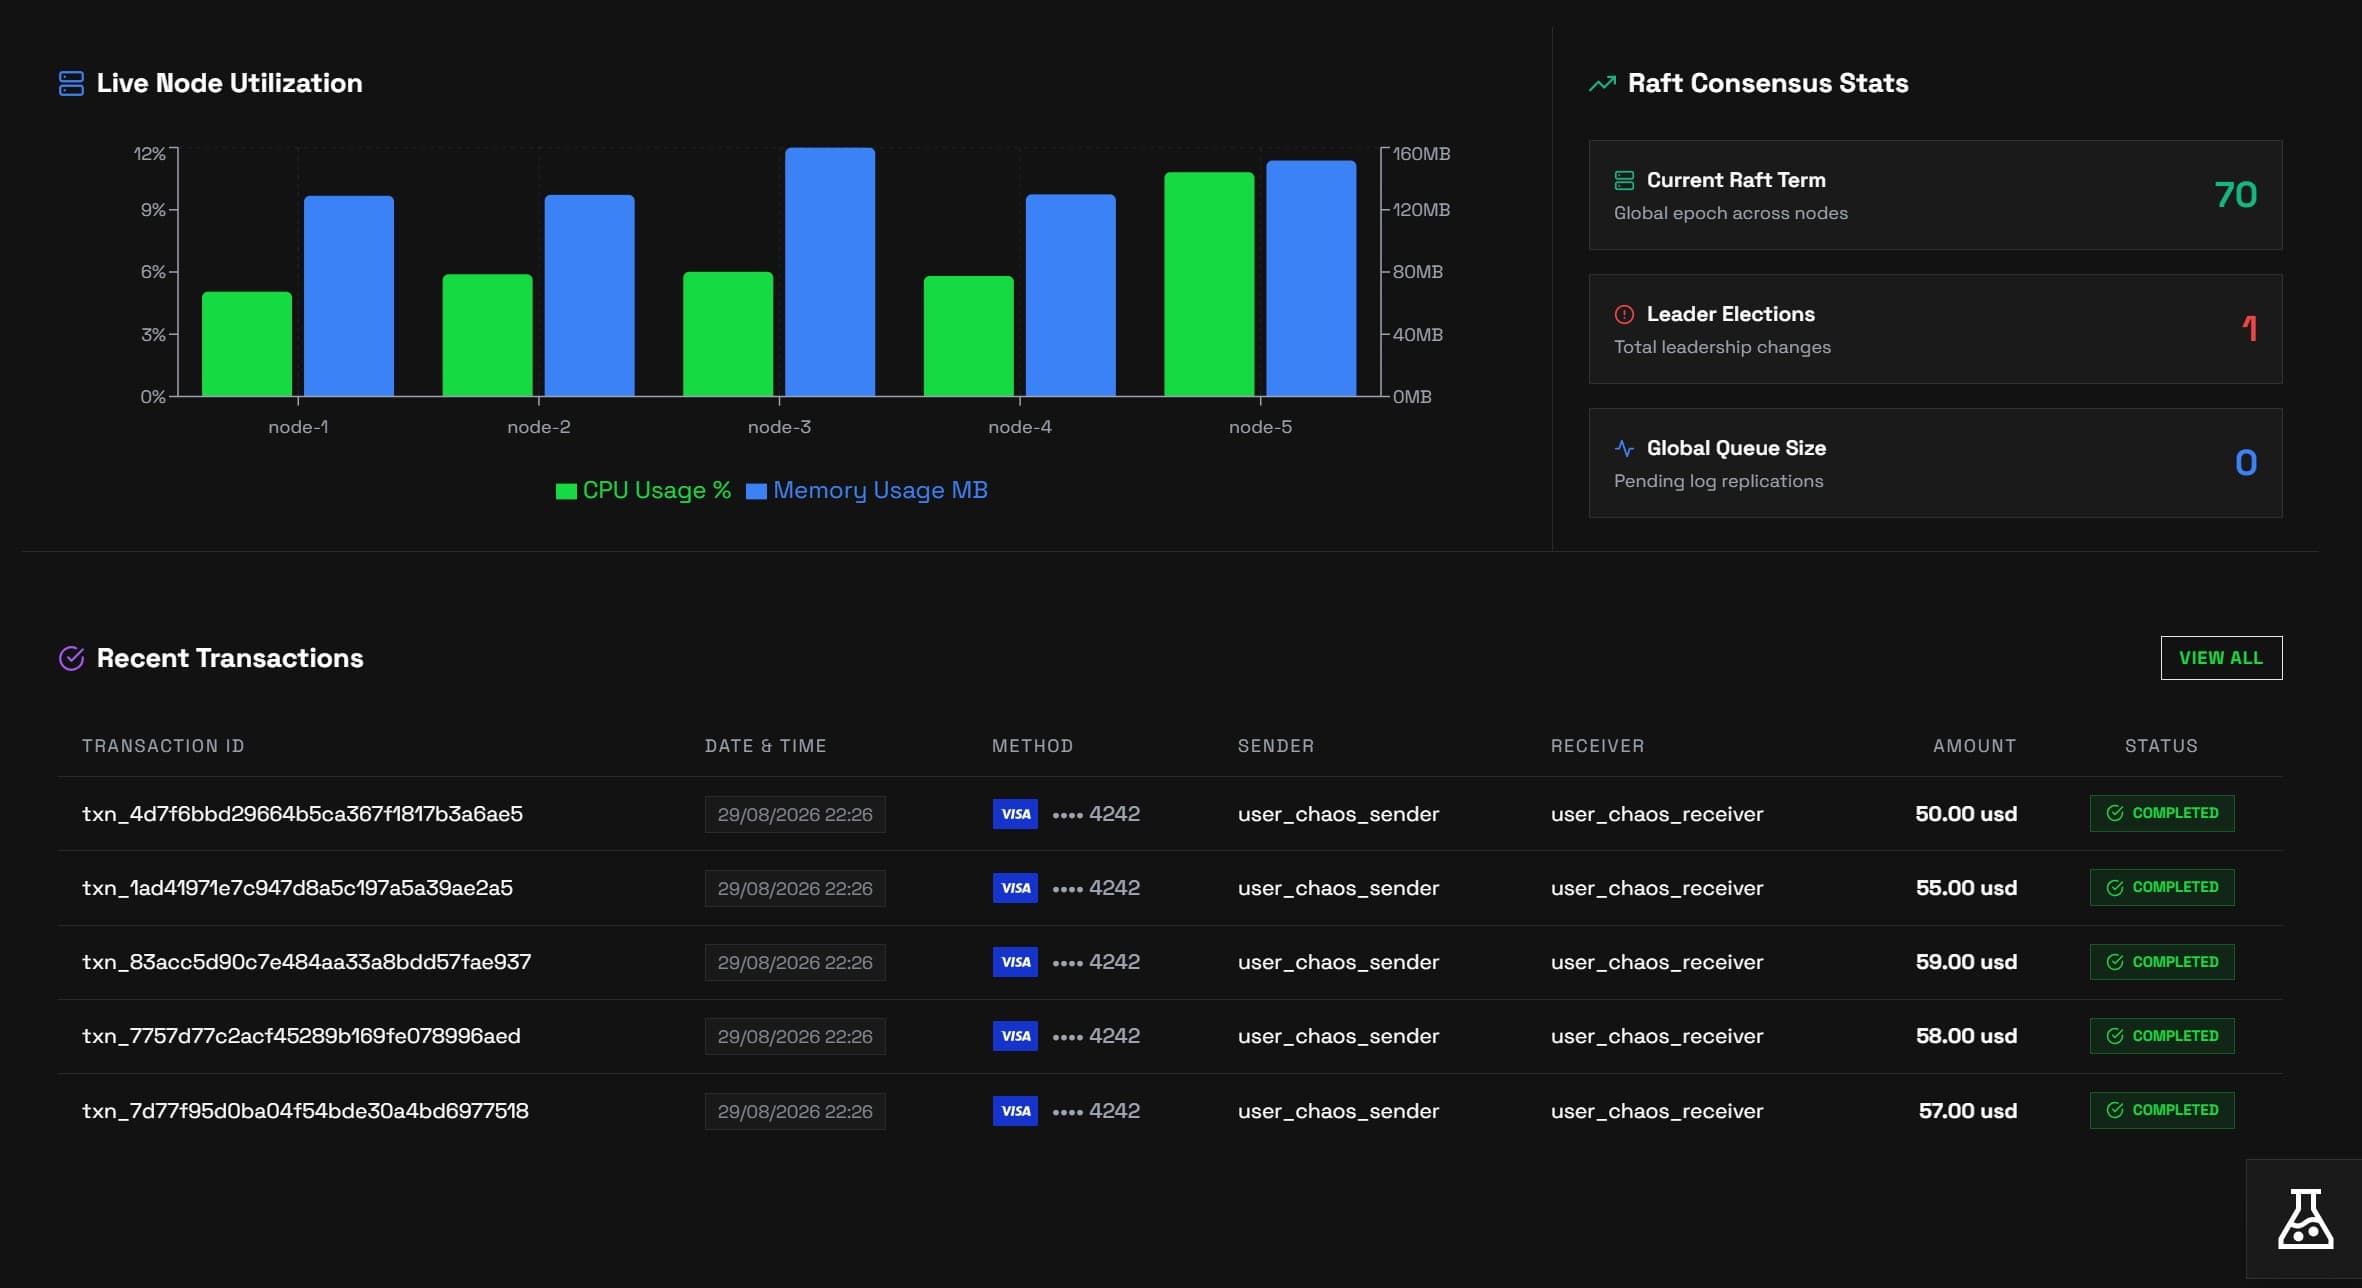
Task: Select transaction txn_83acc5d90c7e484aa33a8bdd57fae937
Action: click(x=306, y=962)
